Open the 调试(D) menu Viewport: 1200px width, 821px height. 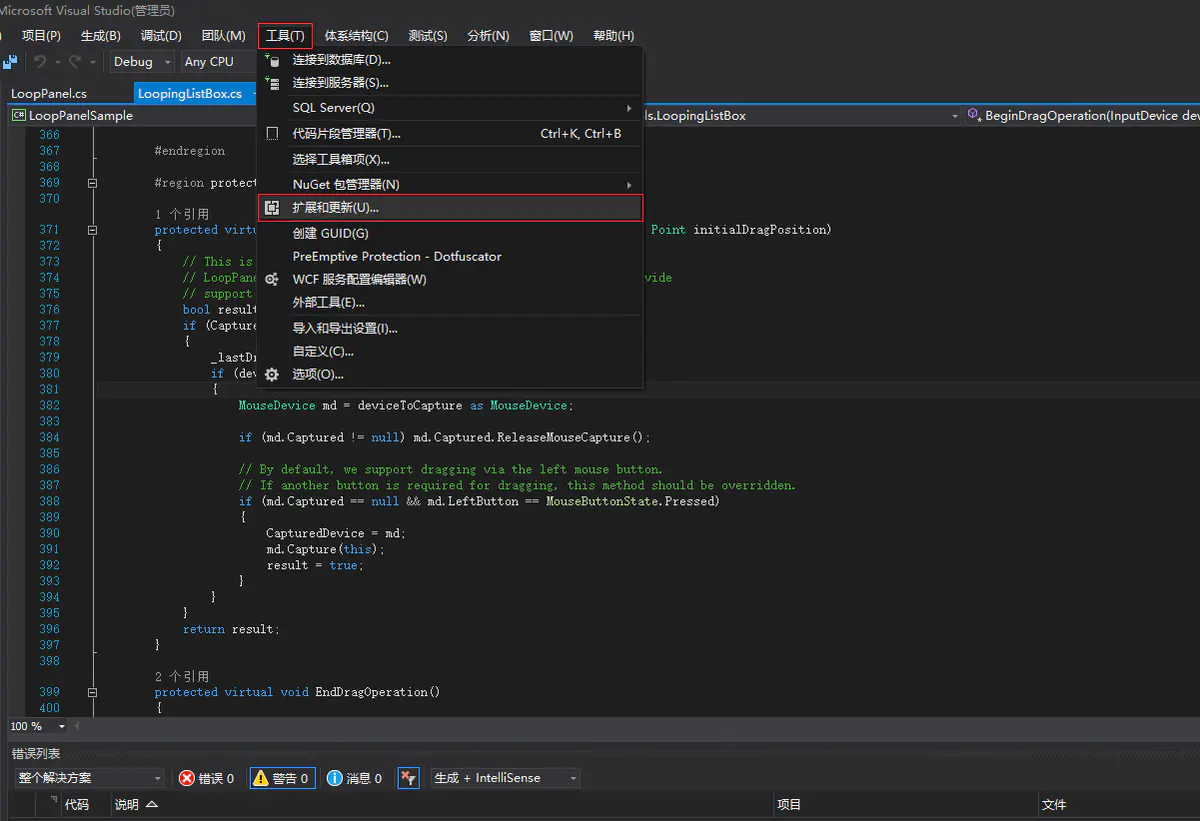pos(161,36)
